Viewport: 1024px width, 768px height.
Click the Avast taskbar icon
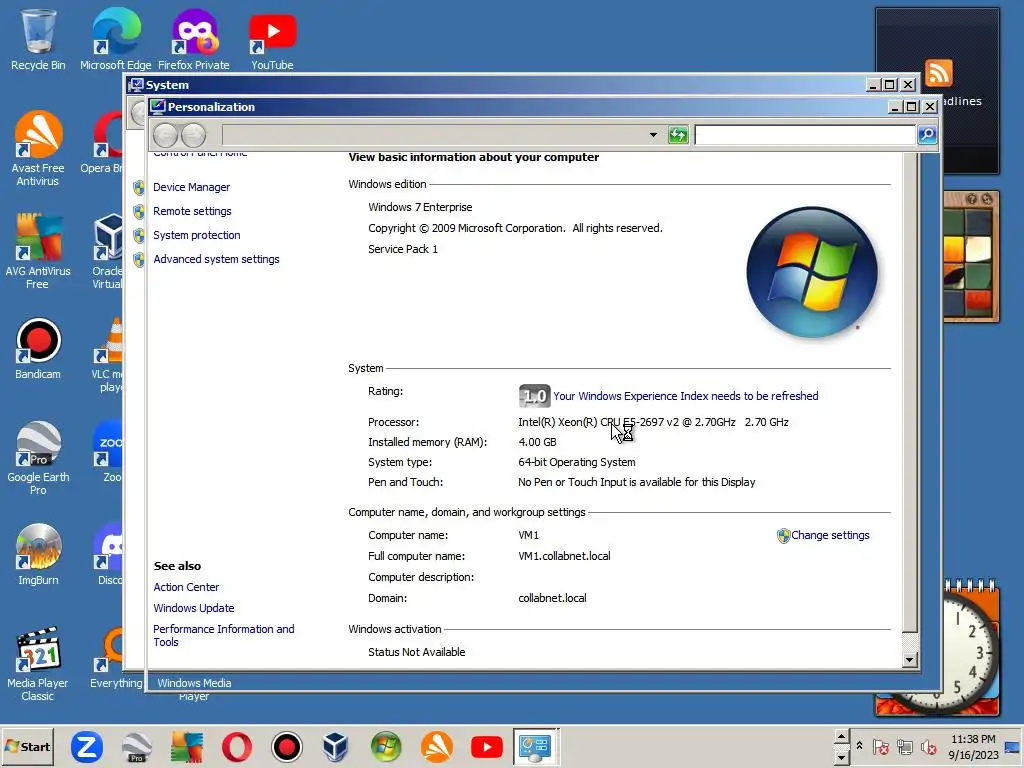coord(437,747)
